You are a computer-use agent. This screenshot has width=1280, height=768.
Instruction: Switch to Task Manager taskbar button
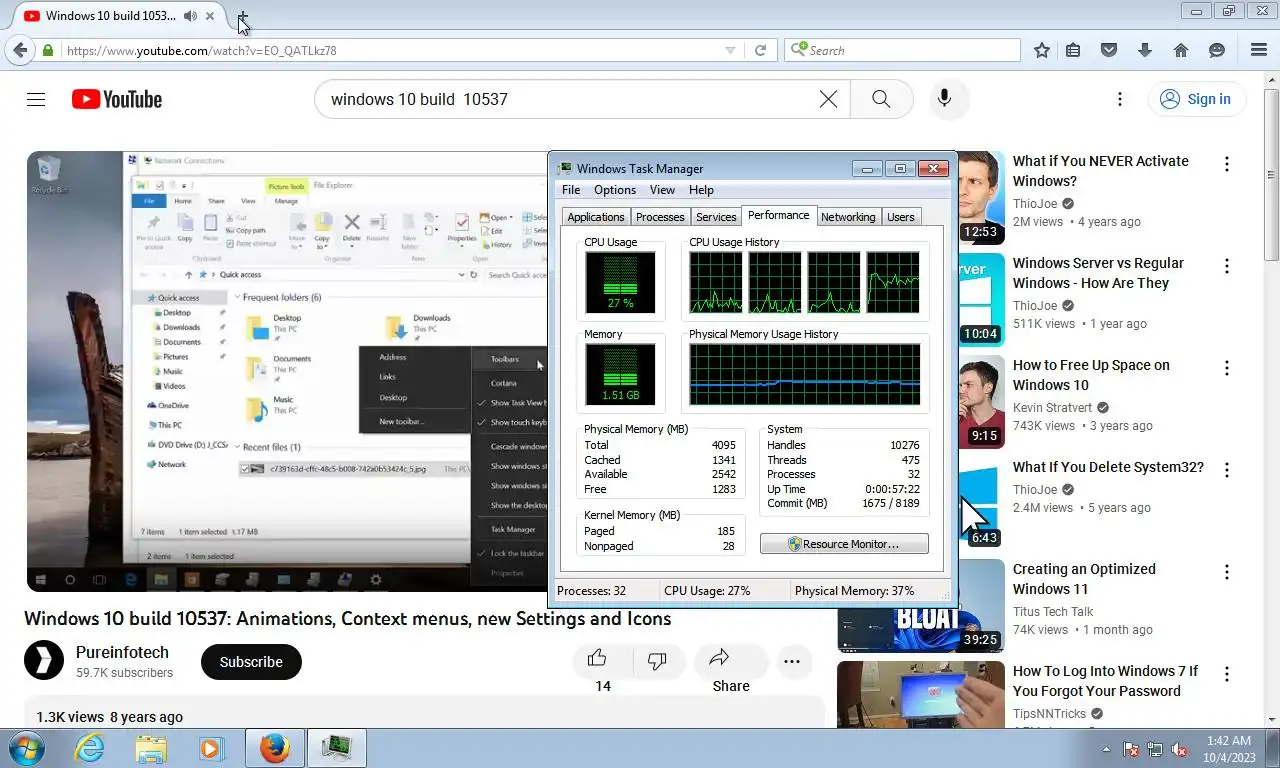click(x=336, y=748)
